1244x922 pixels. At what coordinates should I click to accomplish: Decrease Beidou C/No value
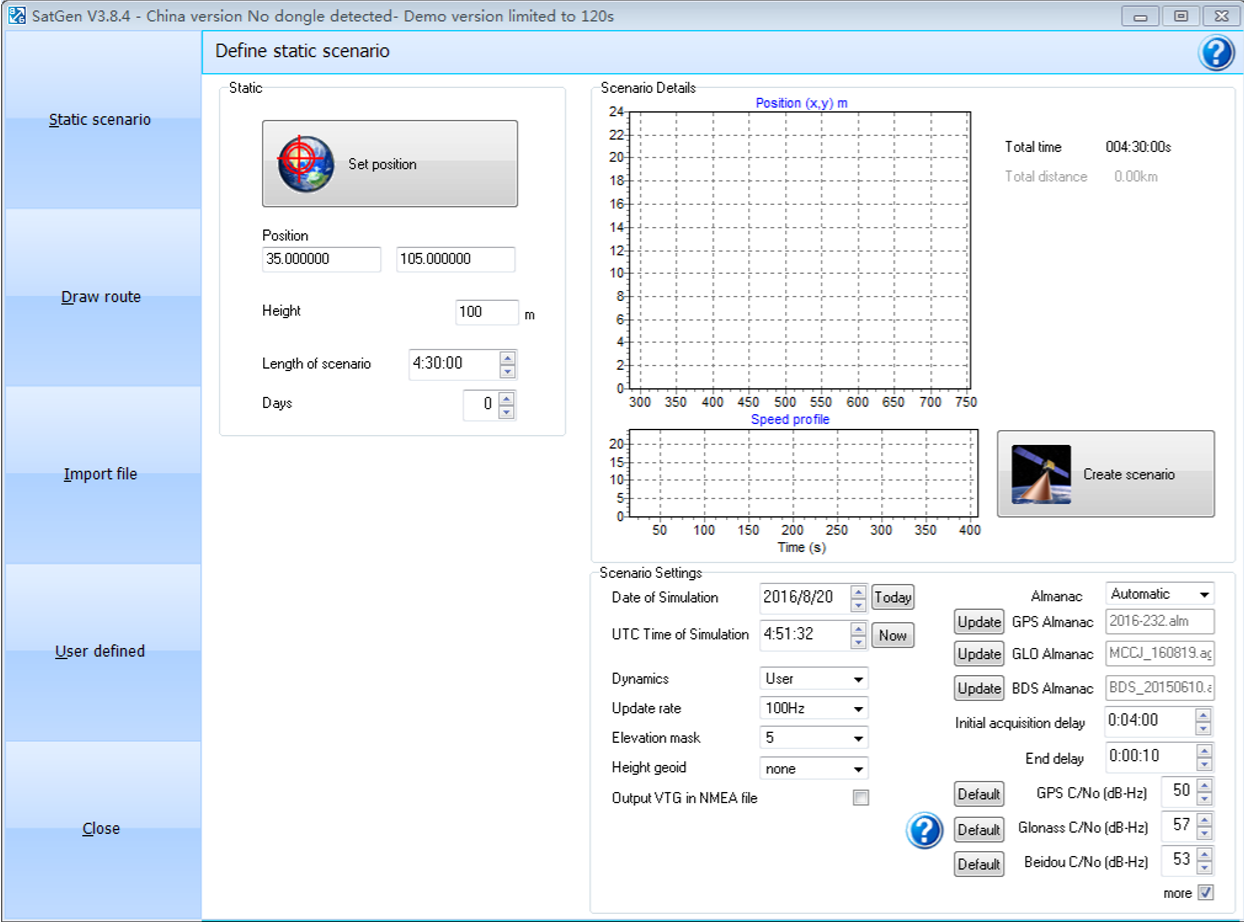[x=1204, y=867]
